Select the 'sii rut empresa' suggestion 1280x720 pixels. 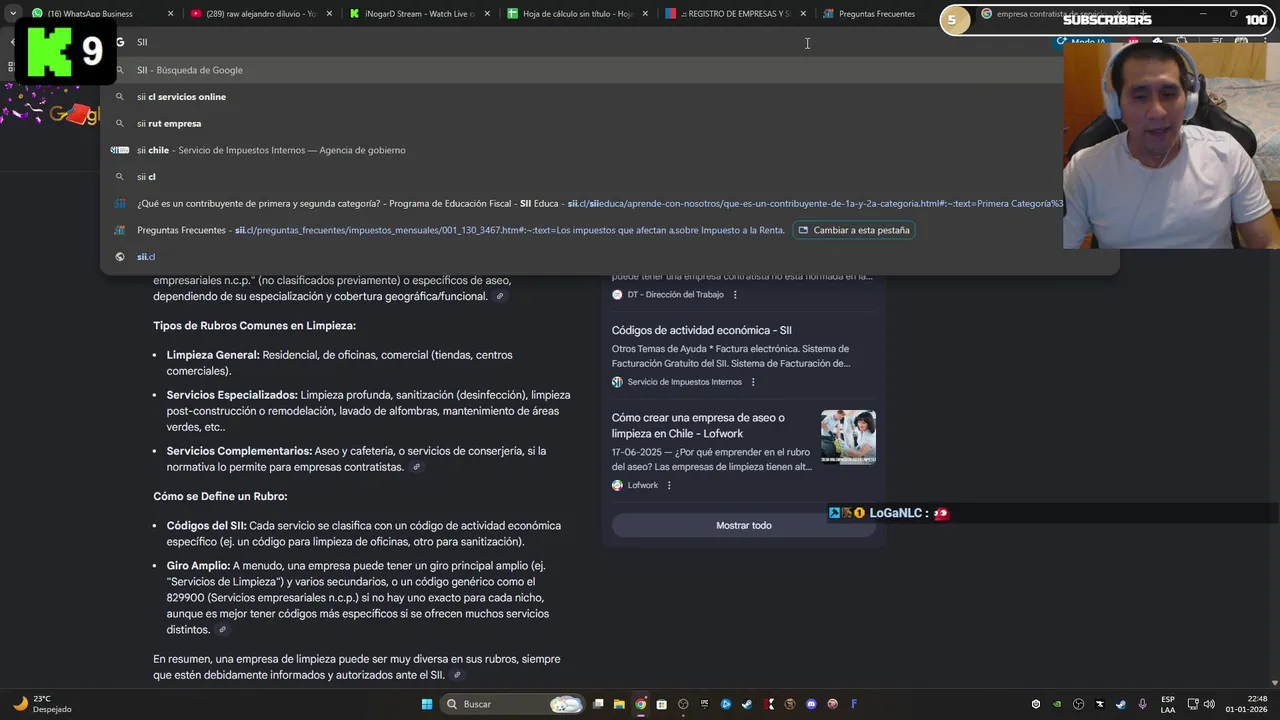point(580,123)
